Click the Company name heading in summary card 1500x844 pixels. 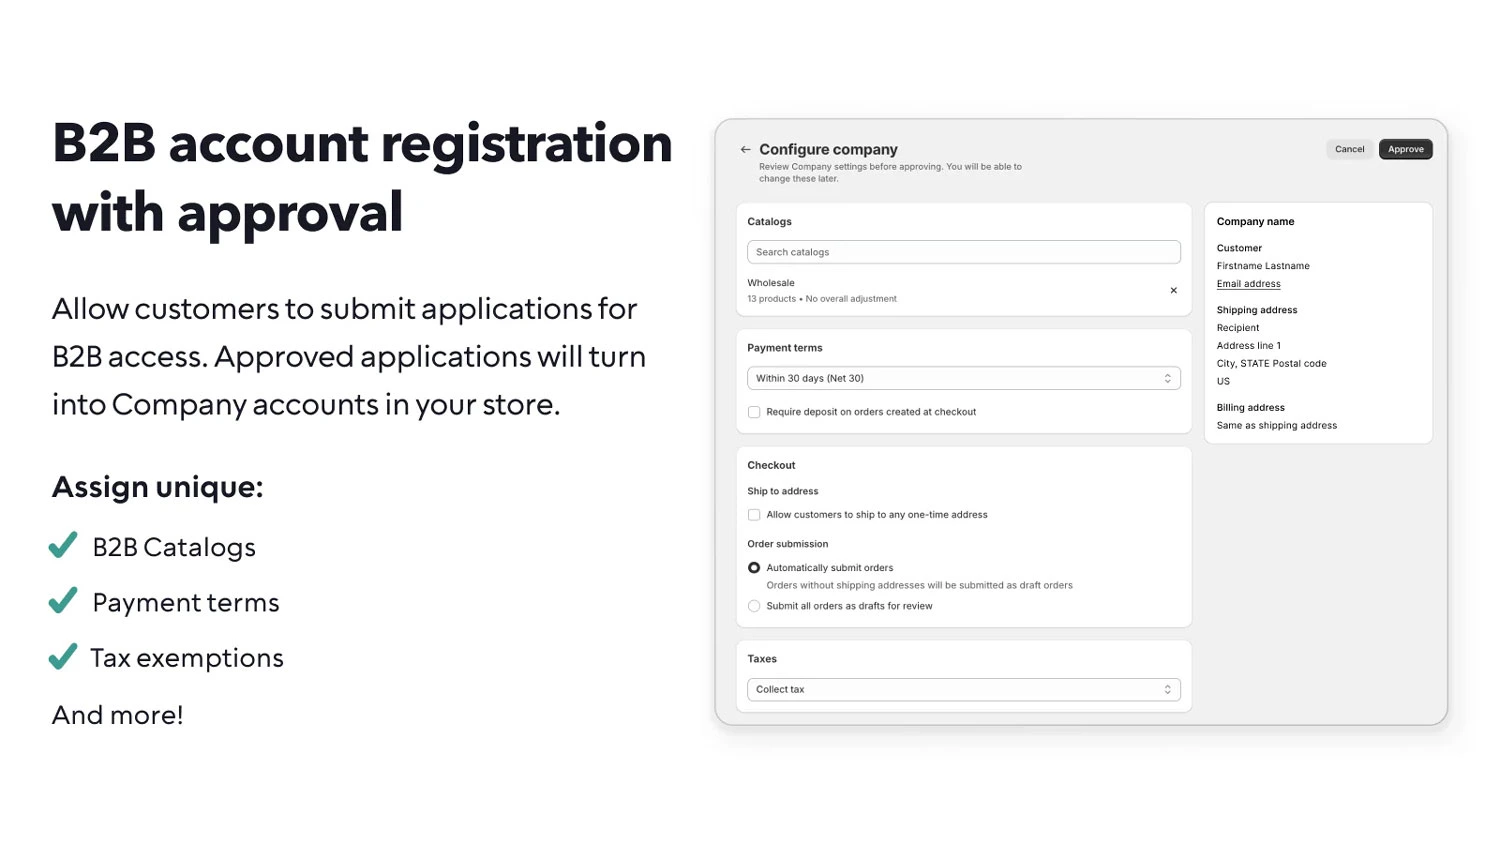pos(1255,222)
